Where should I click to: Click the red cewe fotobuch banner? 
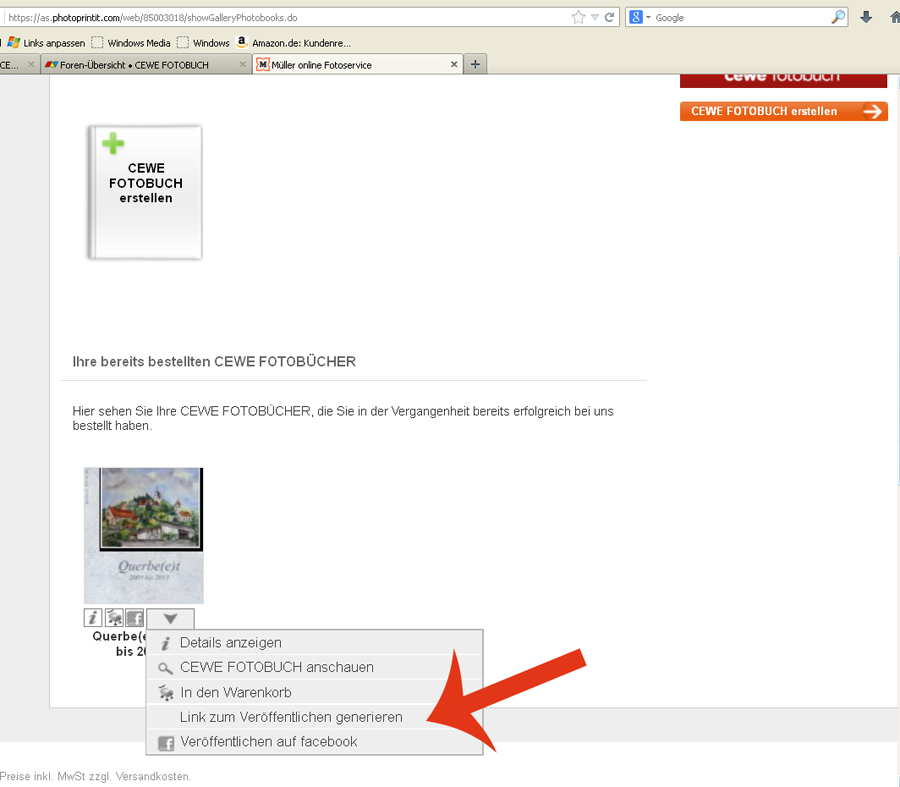tap(783, 80)
